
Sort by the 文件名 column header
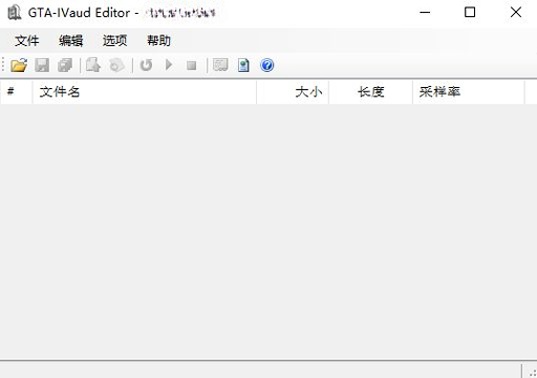point(144,92)
